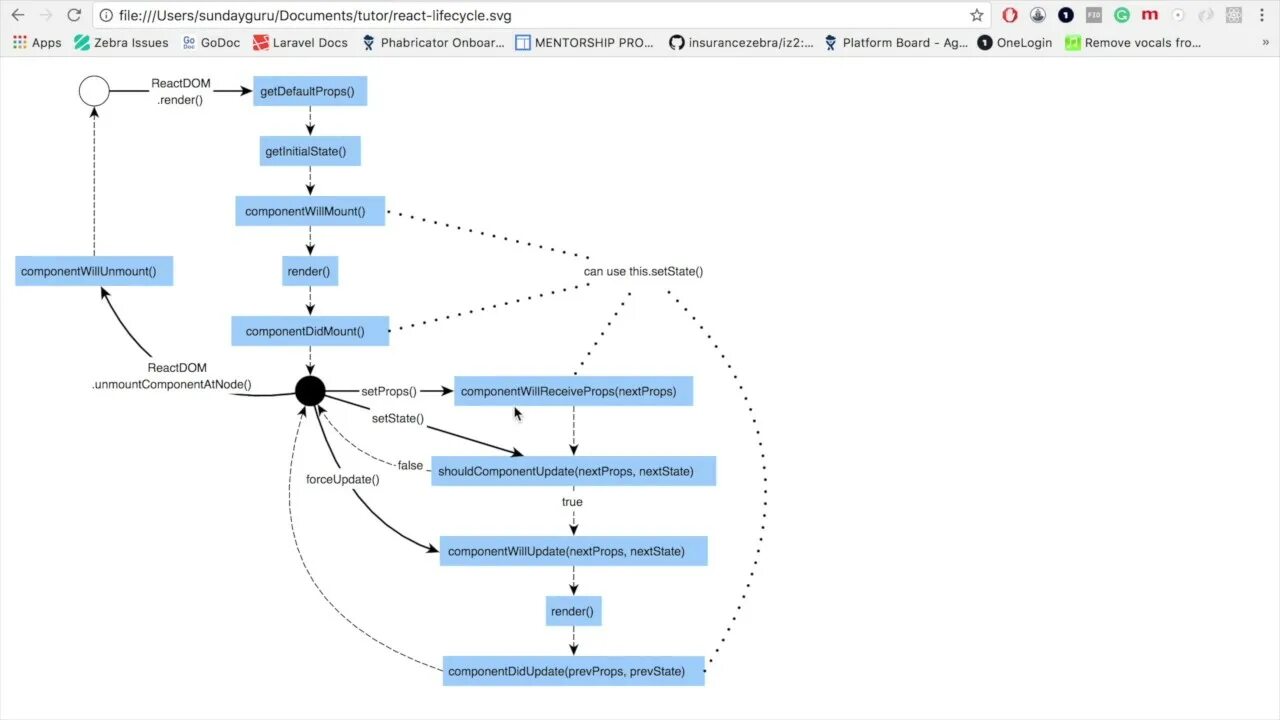Open the Chrome three-dot menu
Image resolution: width=1280 pixels, height=720 pixels.
click(1262, 15)
